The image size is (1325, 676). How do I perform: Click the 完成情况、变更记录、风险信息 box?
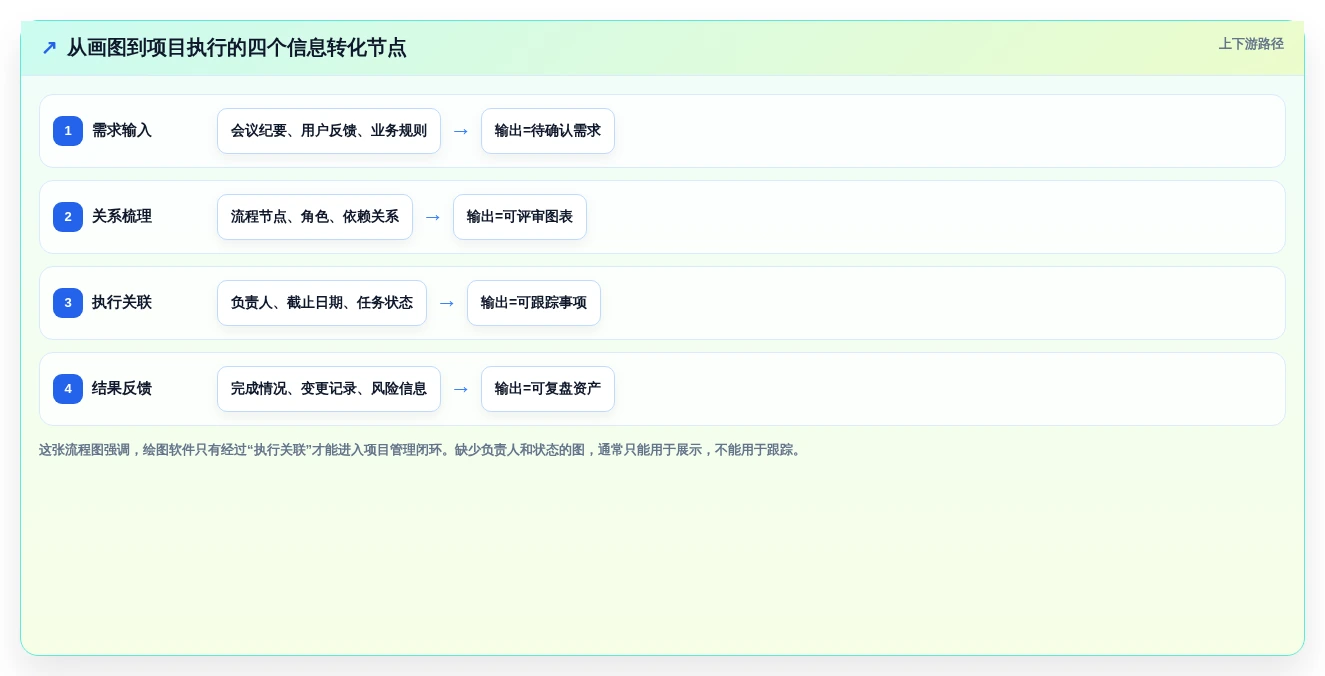[329, 389]
